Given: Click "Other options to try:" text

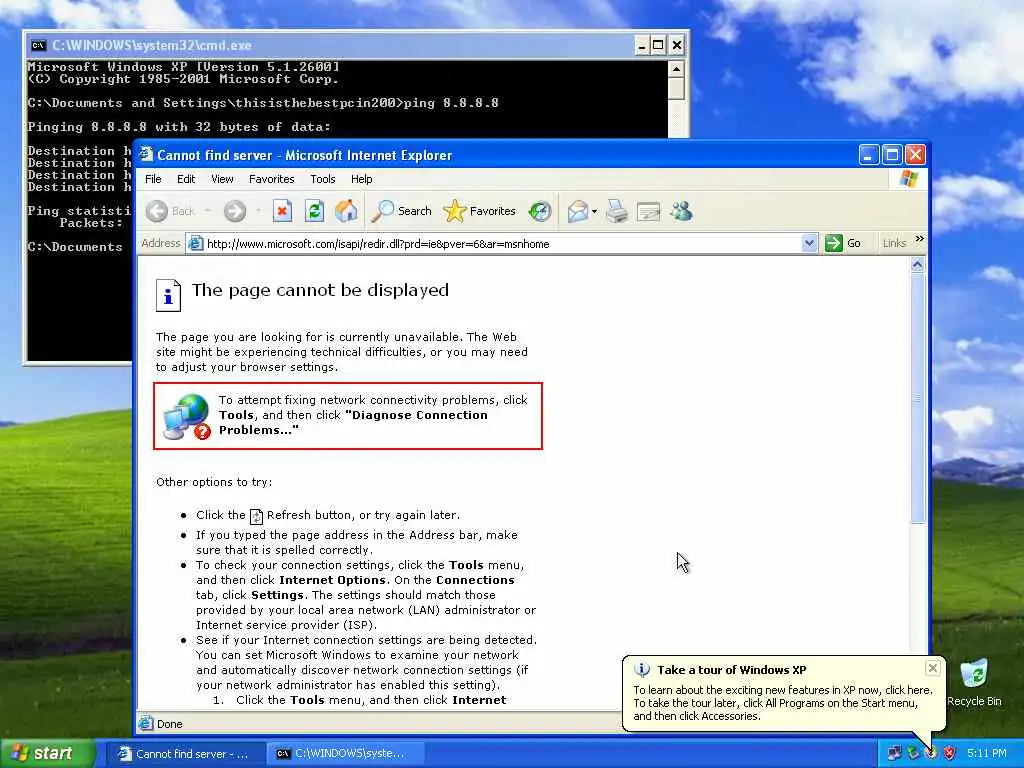Looking at the screenshot, I should click(x=214, y=482).
